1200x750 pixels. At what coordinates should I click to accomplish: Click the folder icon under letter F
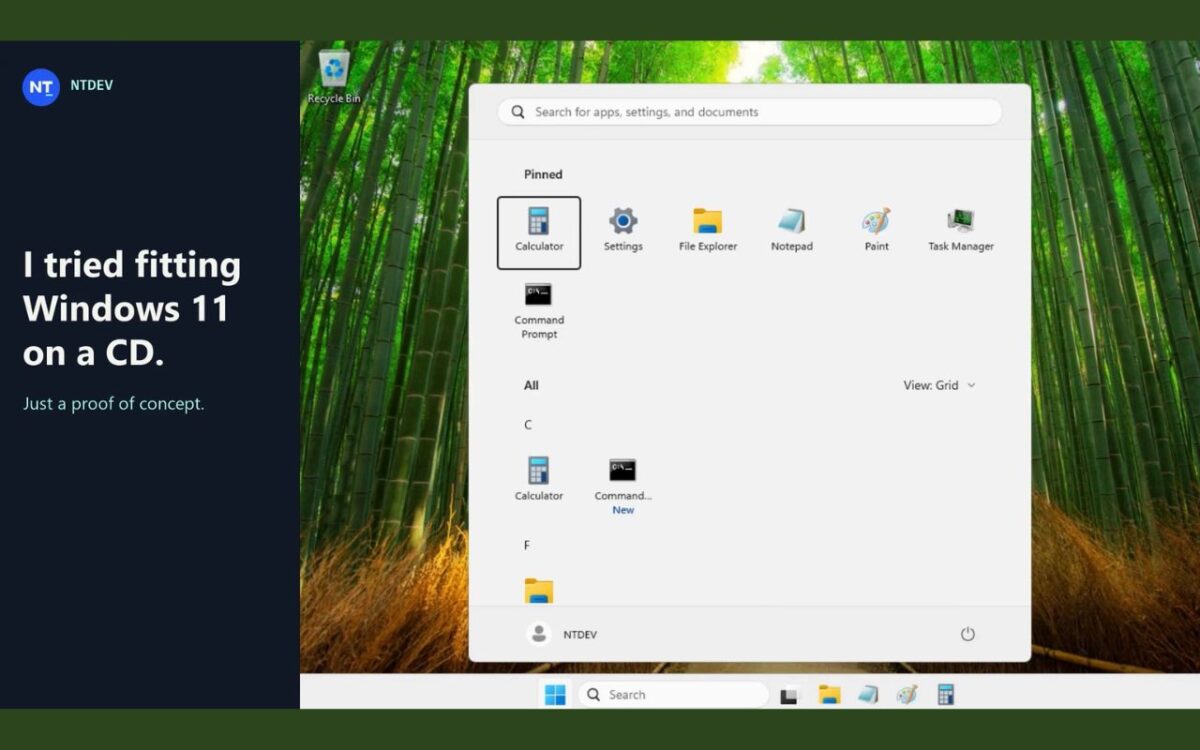pos(539,591)
